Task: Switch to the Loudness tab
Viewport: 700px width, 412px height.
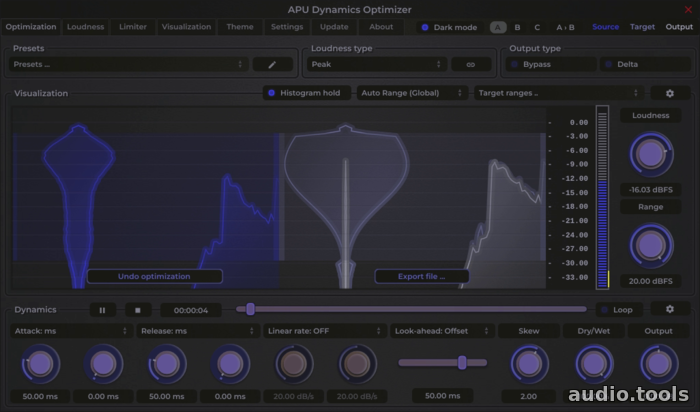Action: click(85, 27)
